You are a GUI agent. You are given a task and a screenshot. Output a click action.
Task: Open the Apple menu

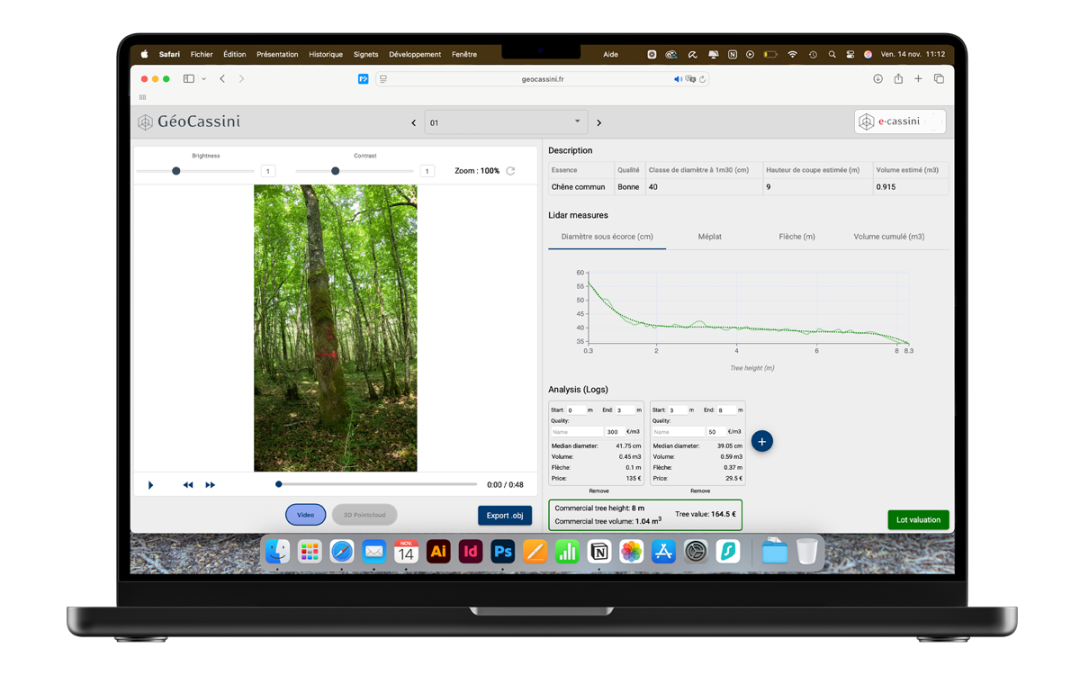click(x=145, y=54)
